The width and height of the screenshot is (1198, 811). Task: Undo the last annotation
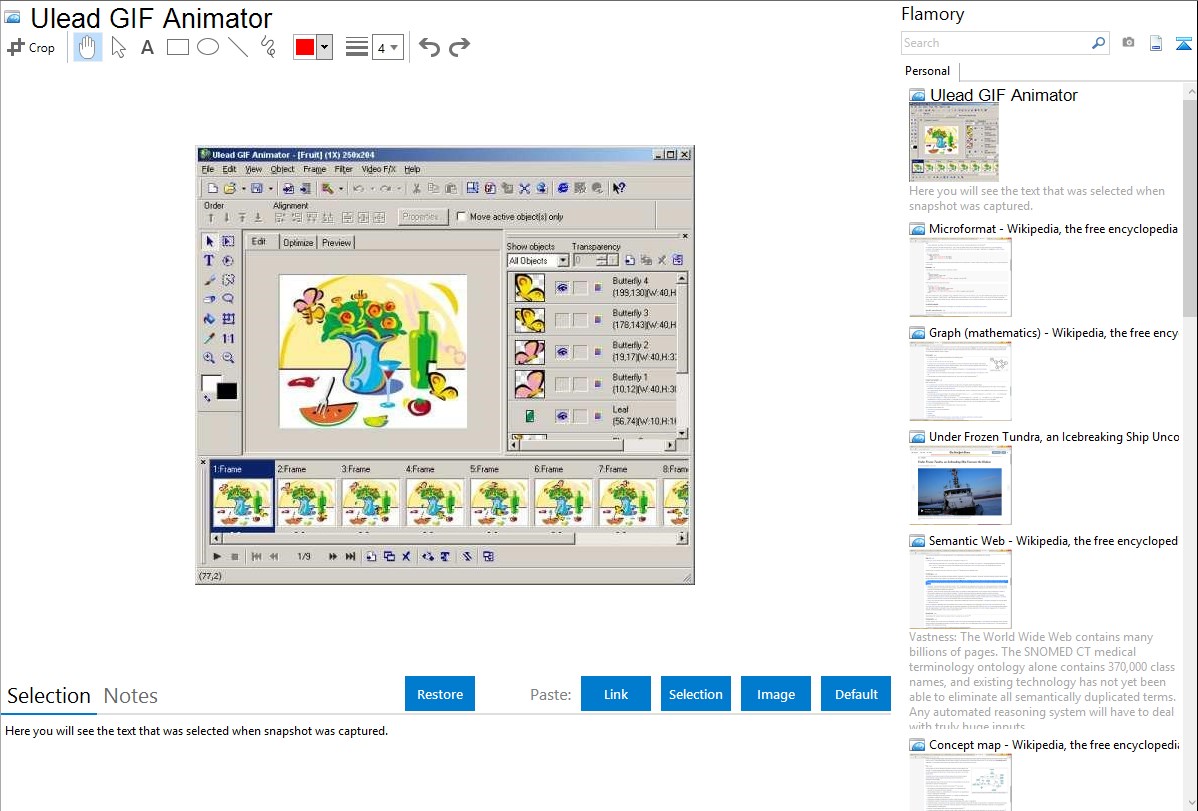click(x=429, y=47)
